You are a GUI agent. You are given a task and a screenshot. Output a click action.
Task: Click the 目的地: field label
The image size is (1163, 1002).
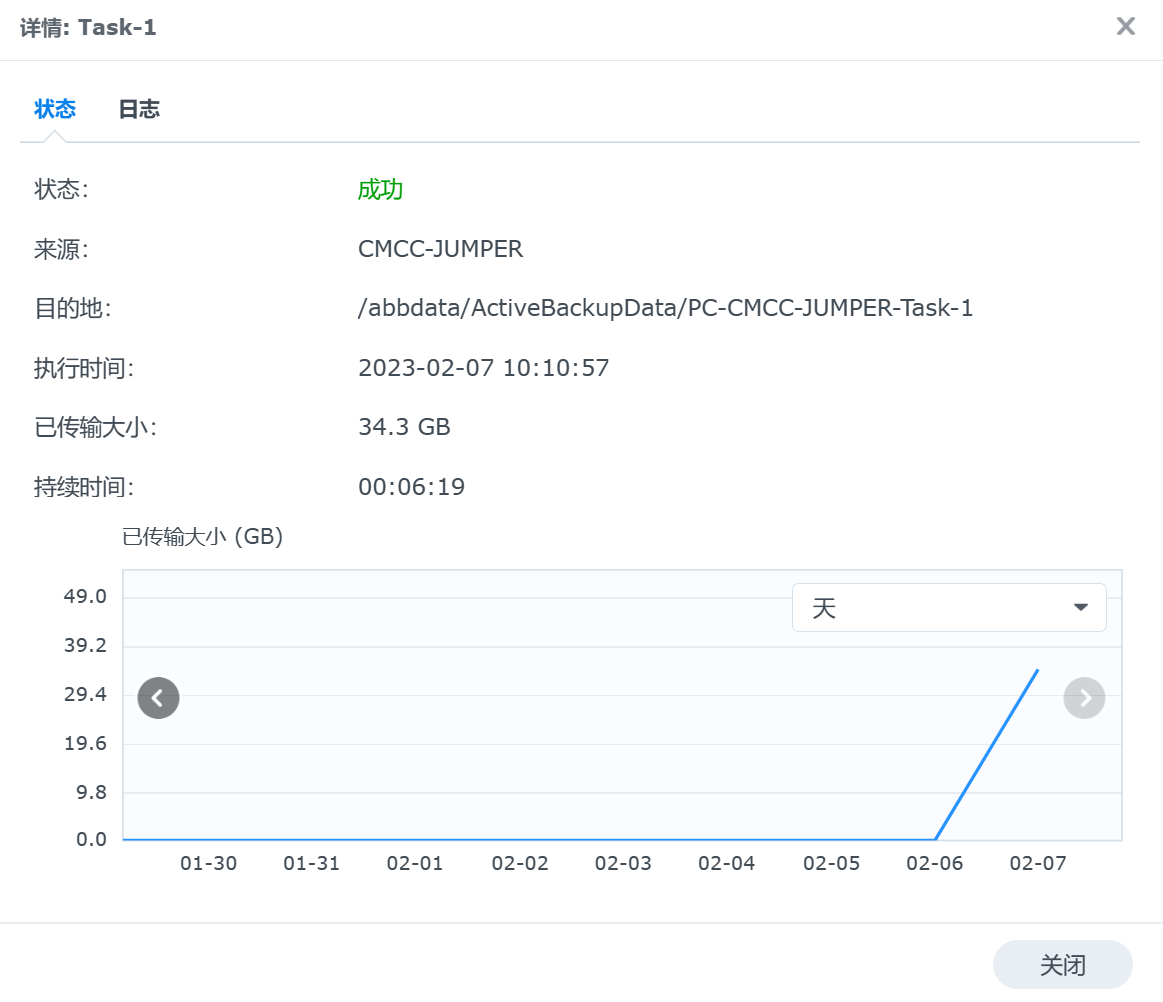[73, 308]
